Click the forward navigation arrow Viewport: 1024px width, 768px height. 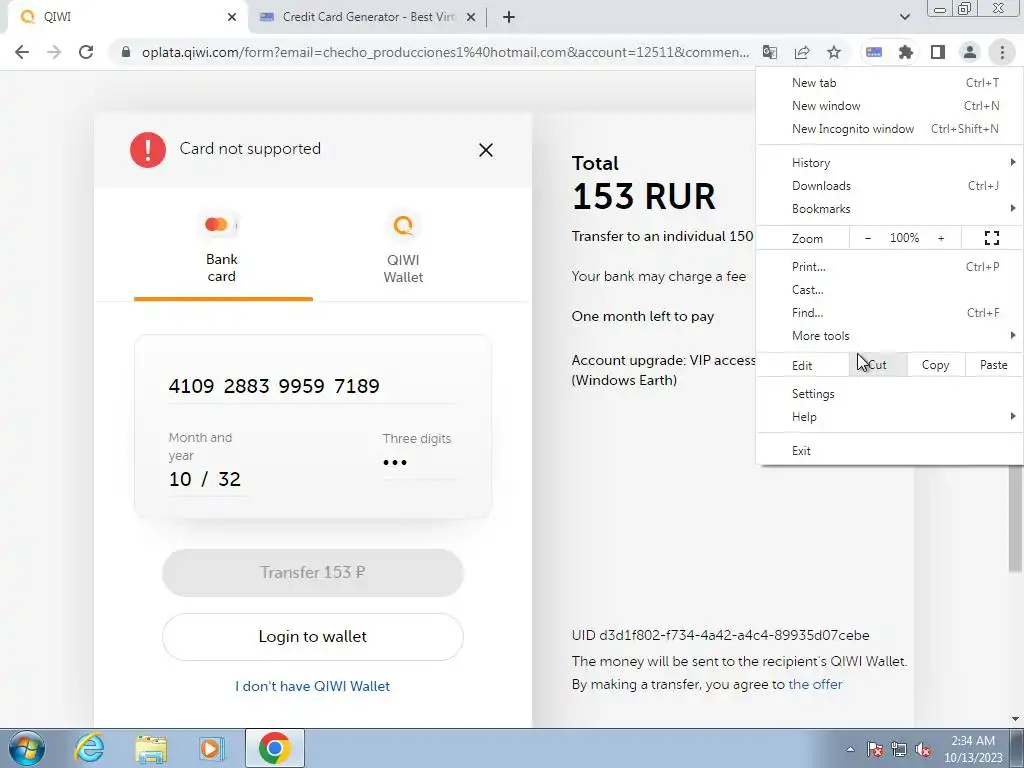coord(54,52)
